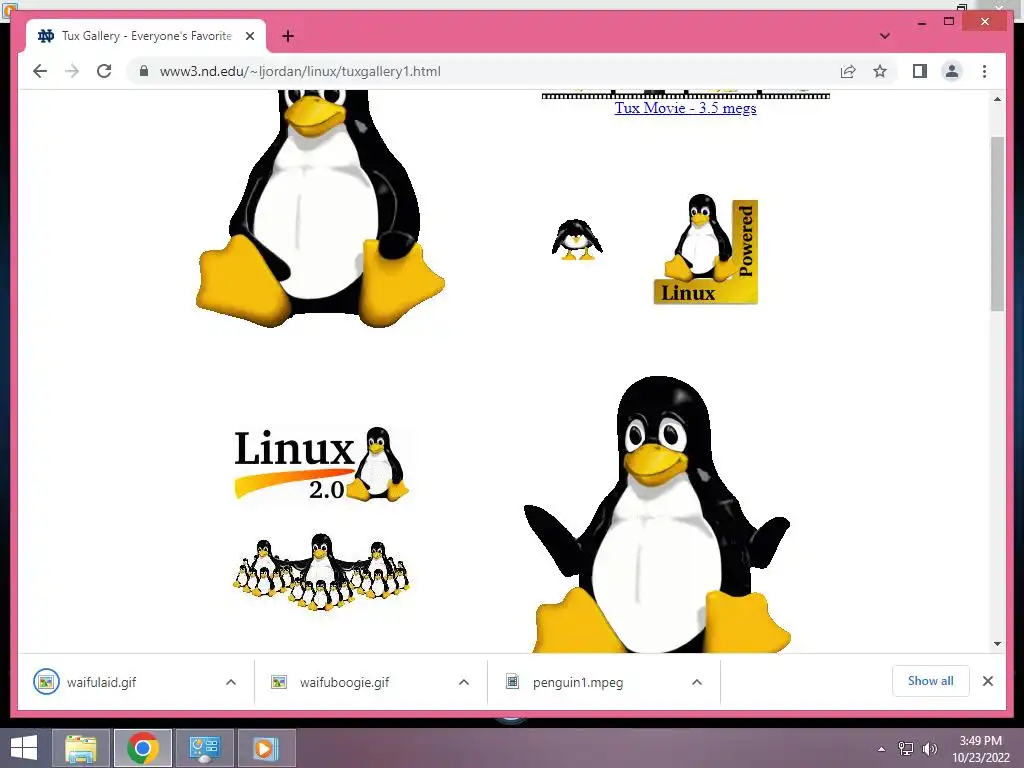This screenshot has height=768, width=1024.
Task: Click the small flattened penguin image
Action: pos(577,240)
